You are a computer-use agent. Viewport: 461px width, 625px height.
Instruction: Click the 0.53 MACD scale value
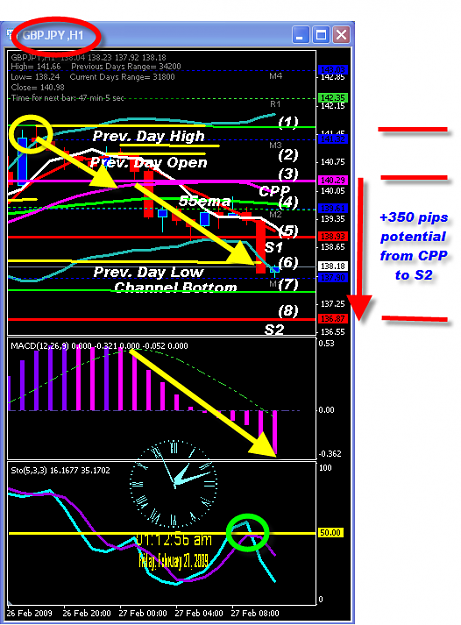[x=326, y=343]
